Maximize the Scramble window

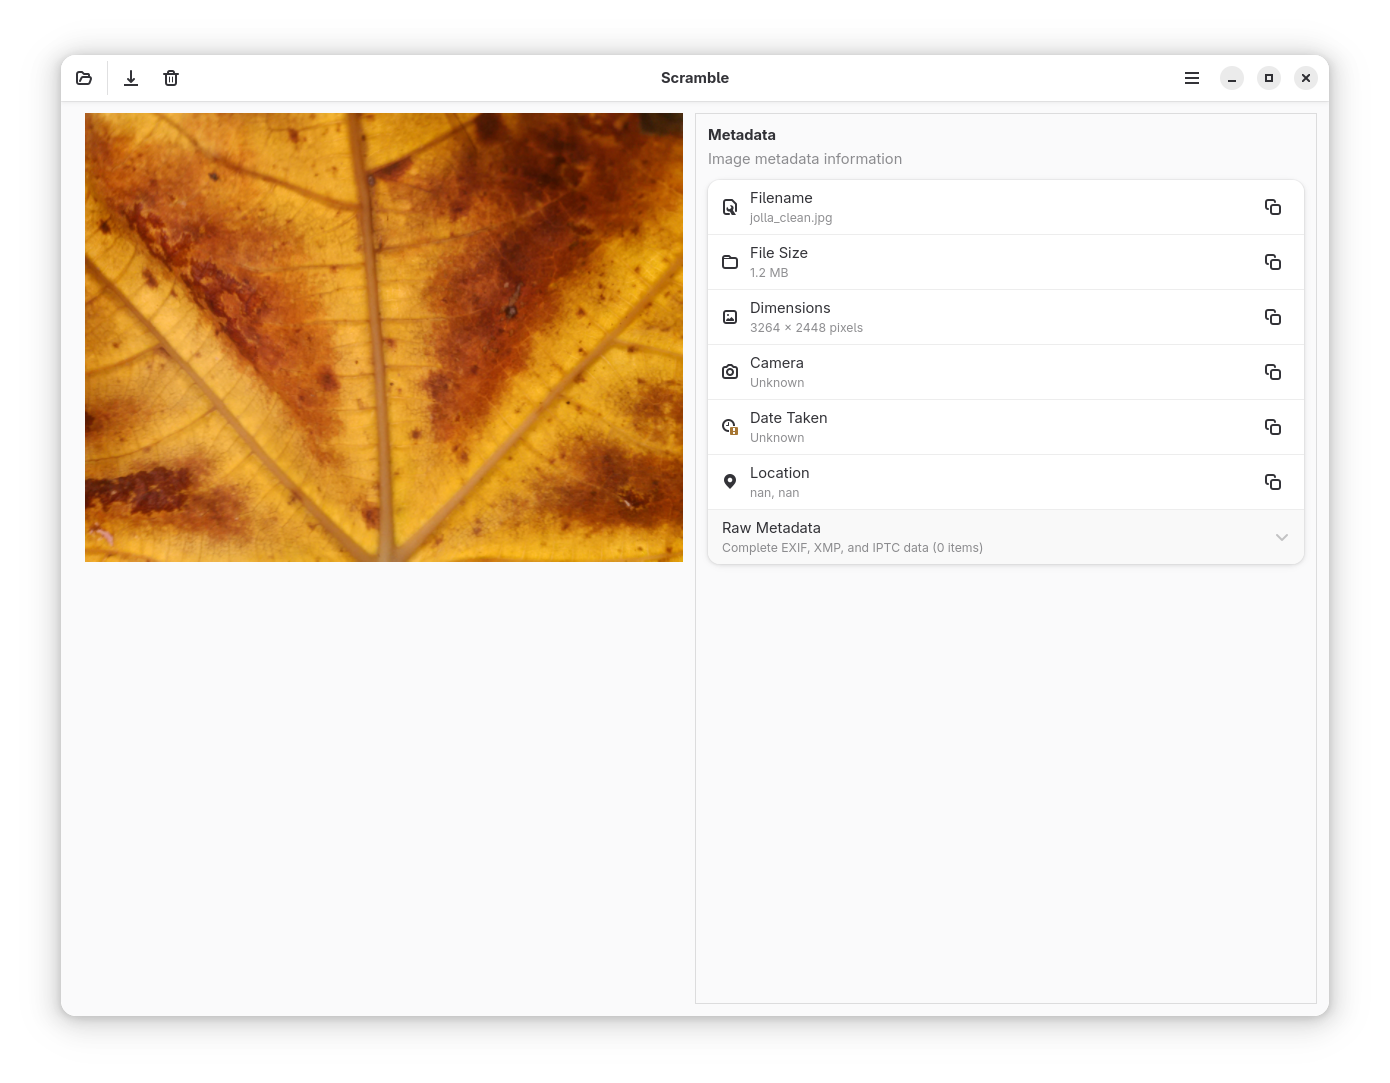[x=1269, y=78]
